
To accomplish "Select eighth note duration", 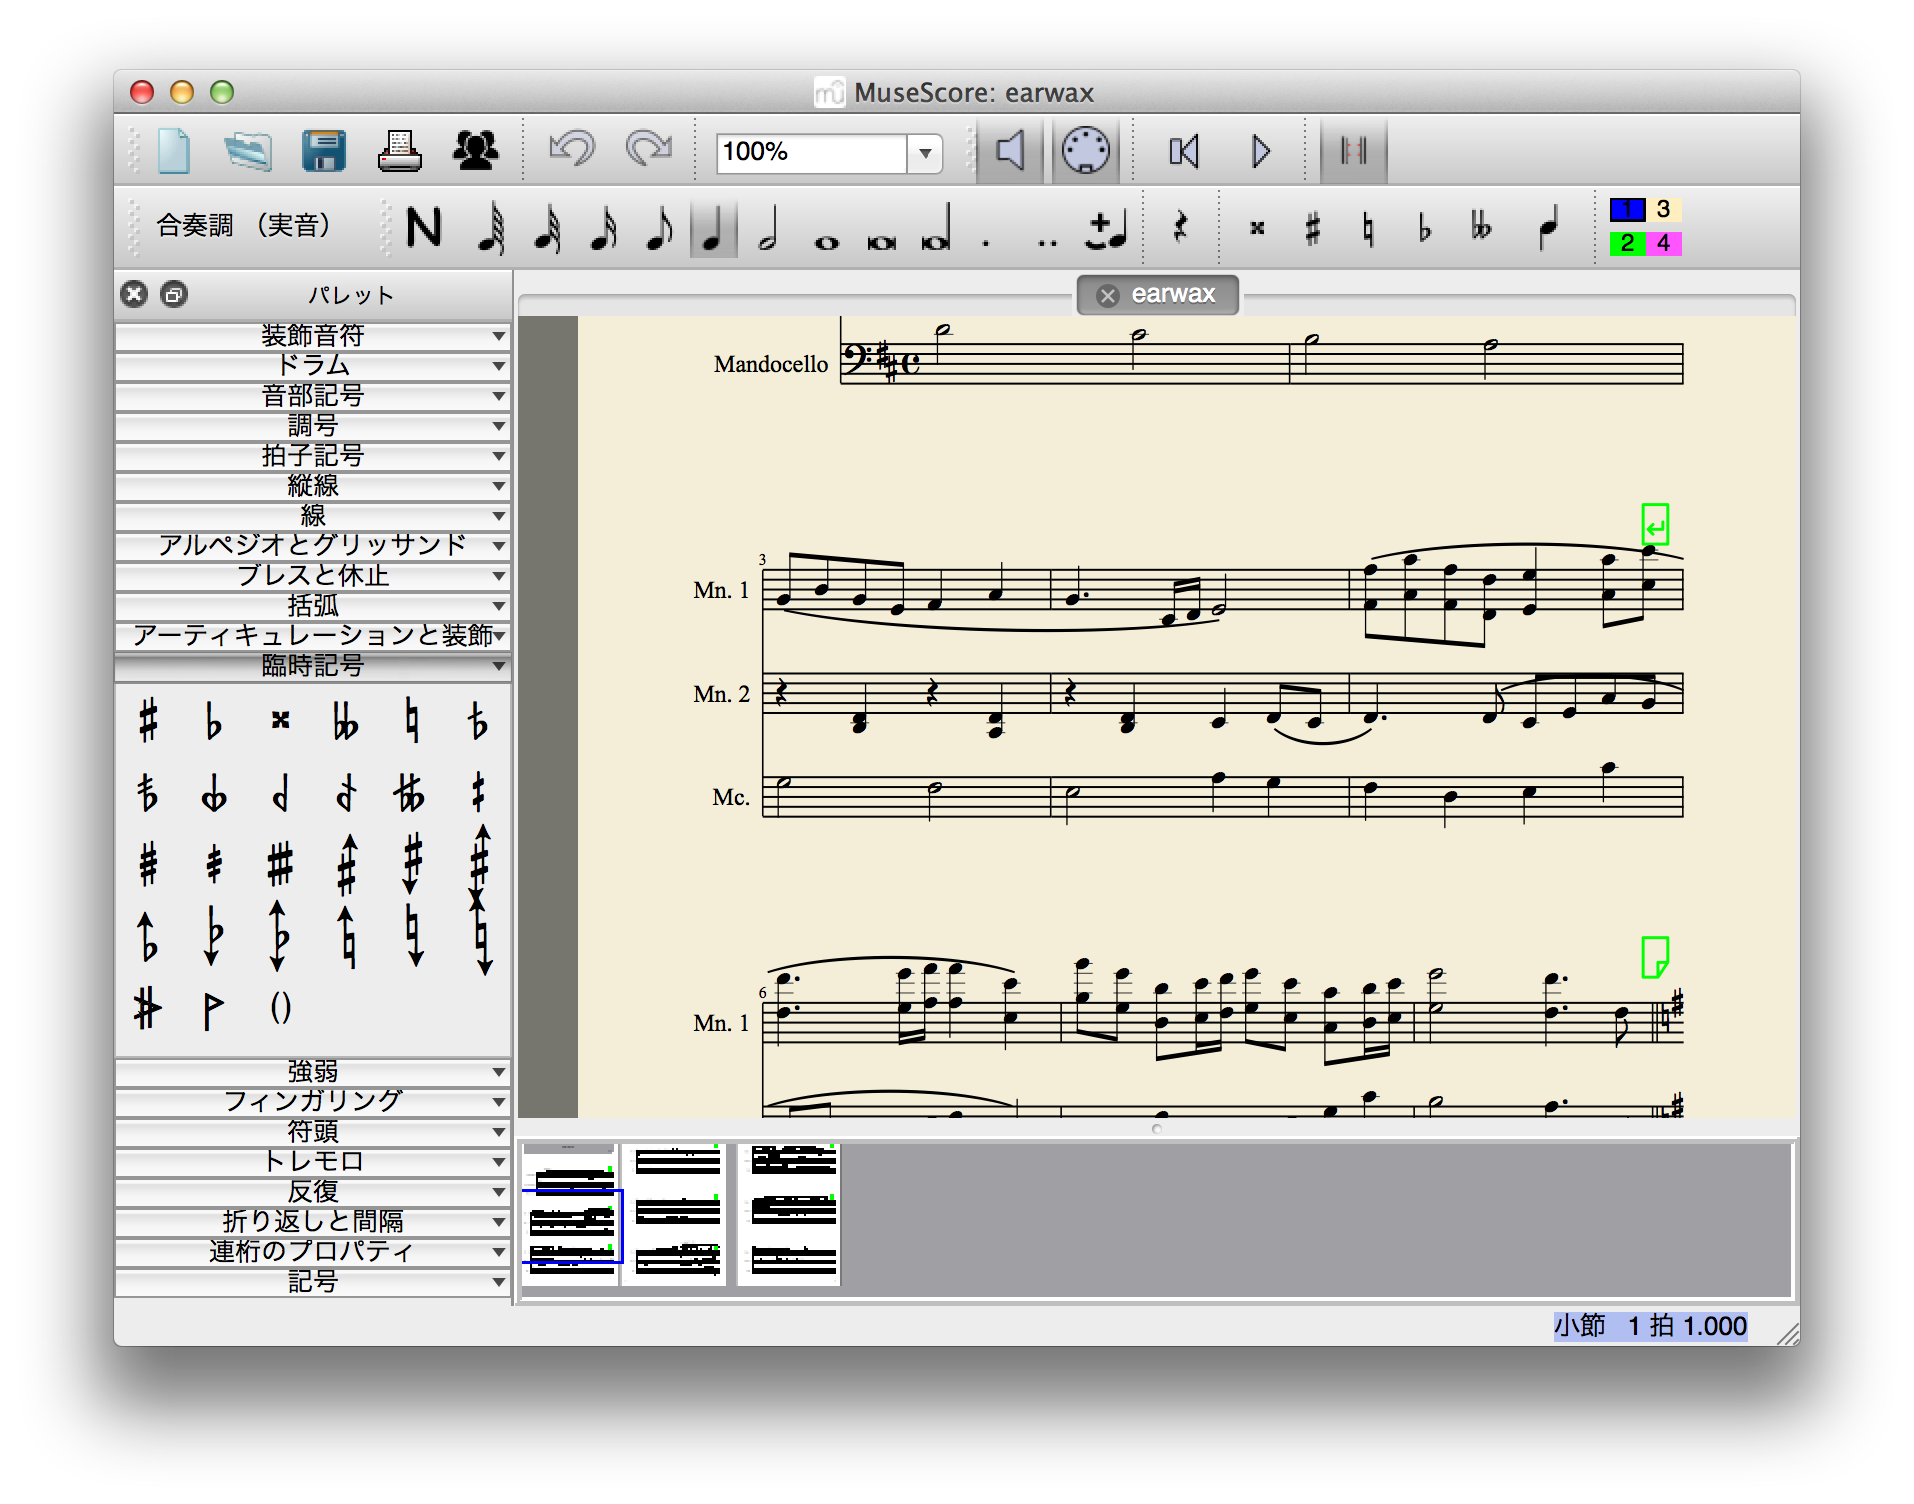I will click(659, 228).
